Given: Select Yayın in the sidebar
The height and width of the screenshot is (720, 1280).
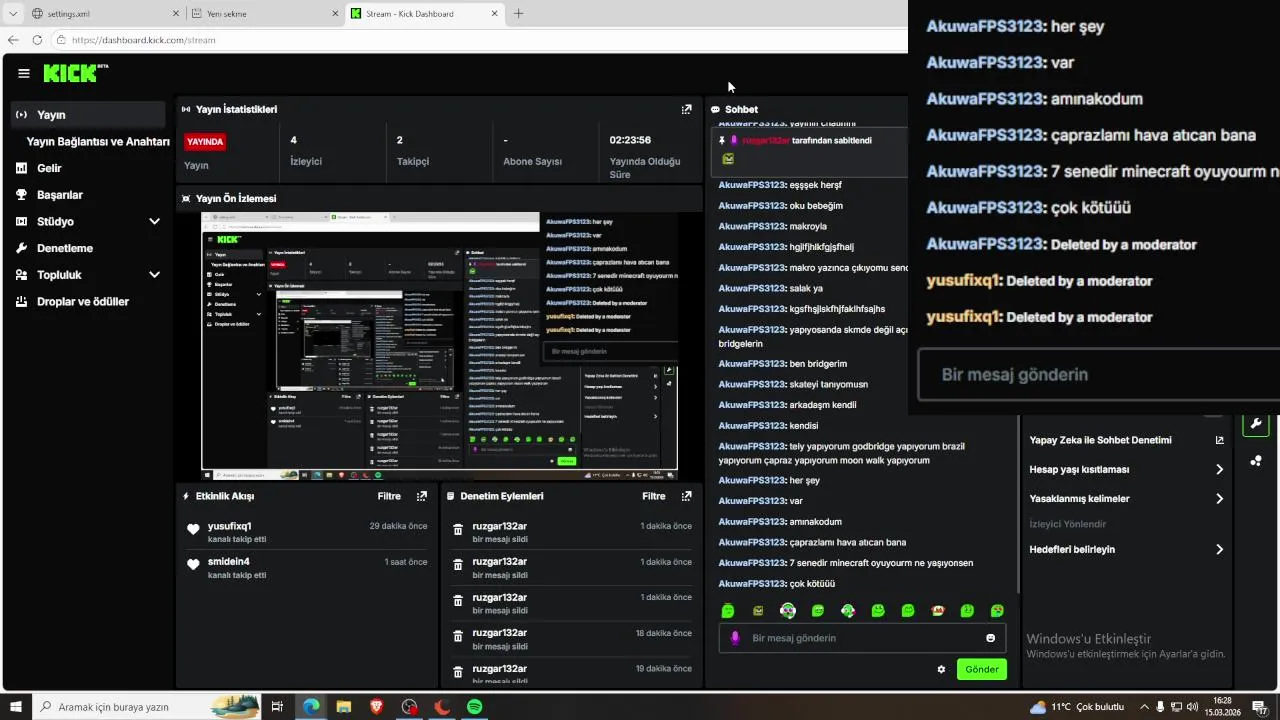Looking at the screenshot, I should [x=88, y=115].
